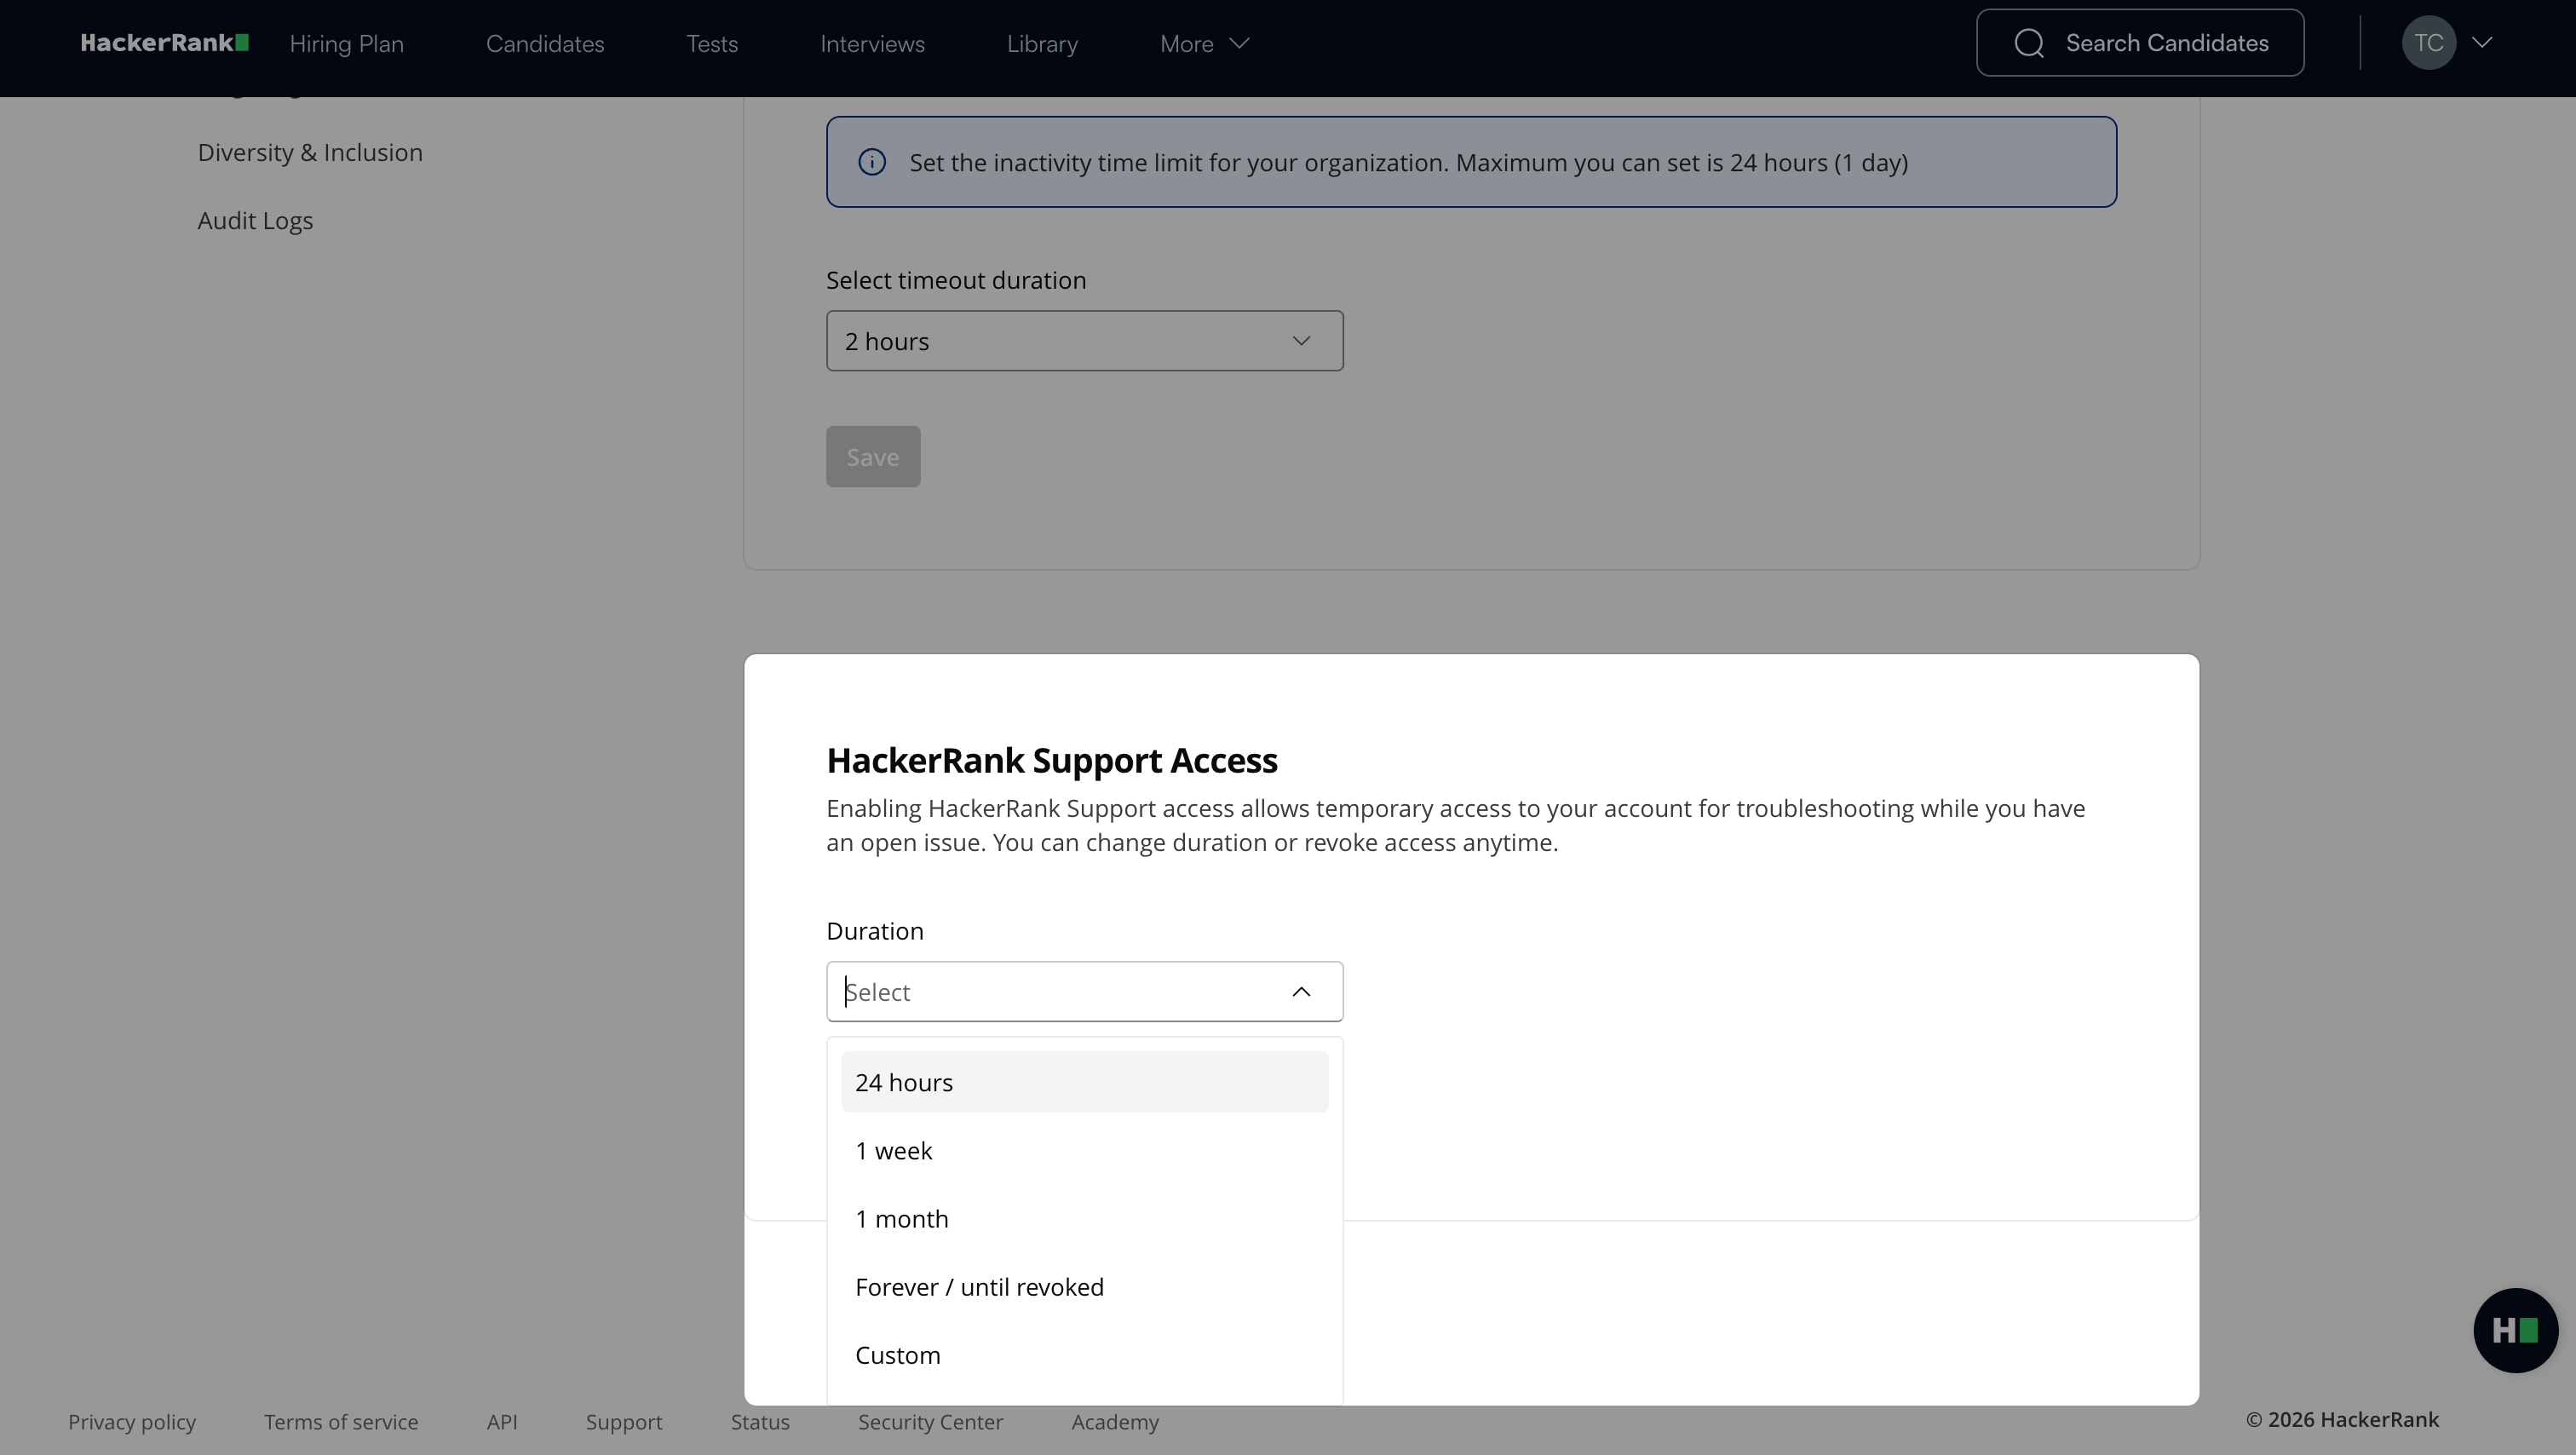Go to Hiring Plan tab
Viewport: 2576px width, 1455px height.
(346, 44)
